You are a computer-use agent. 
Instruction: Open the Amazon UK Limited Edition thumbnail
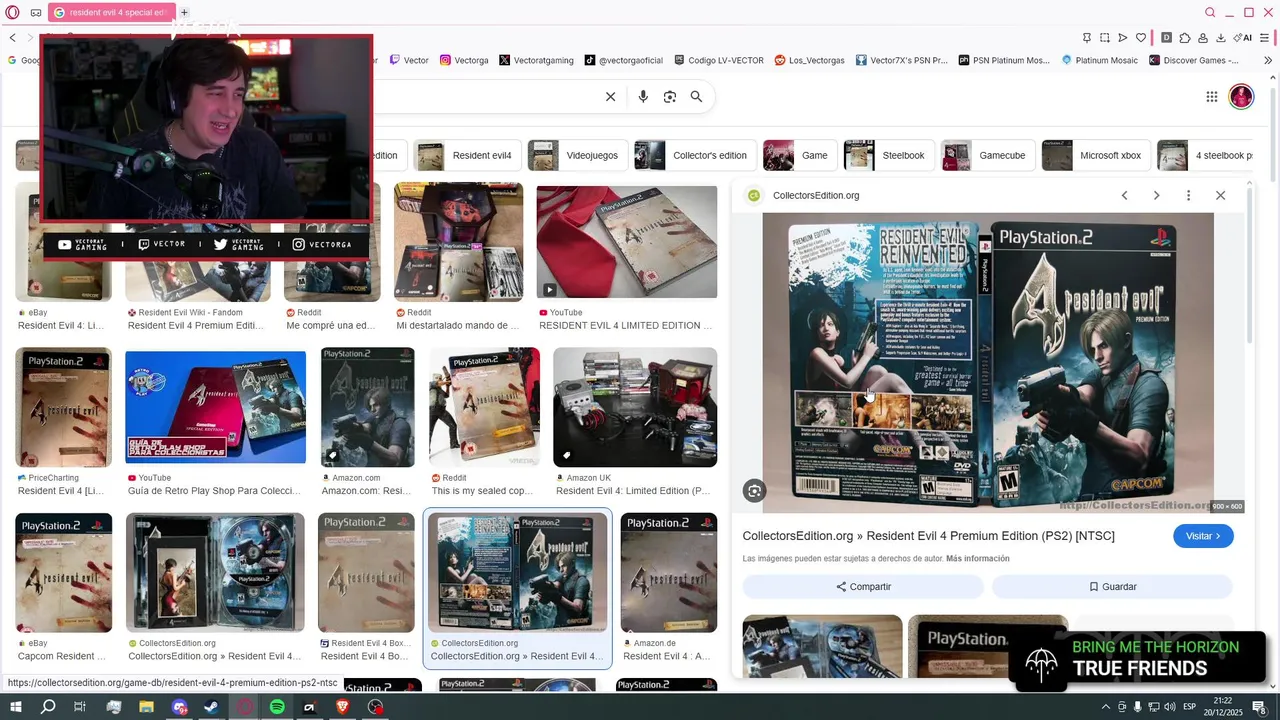coord(635,407)
